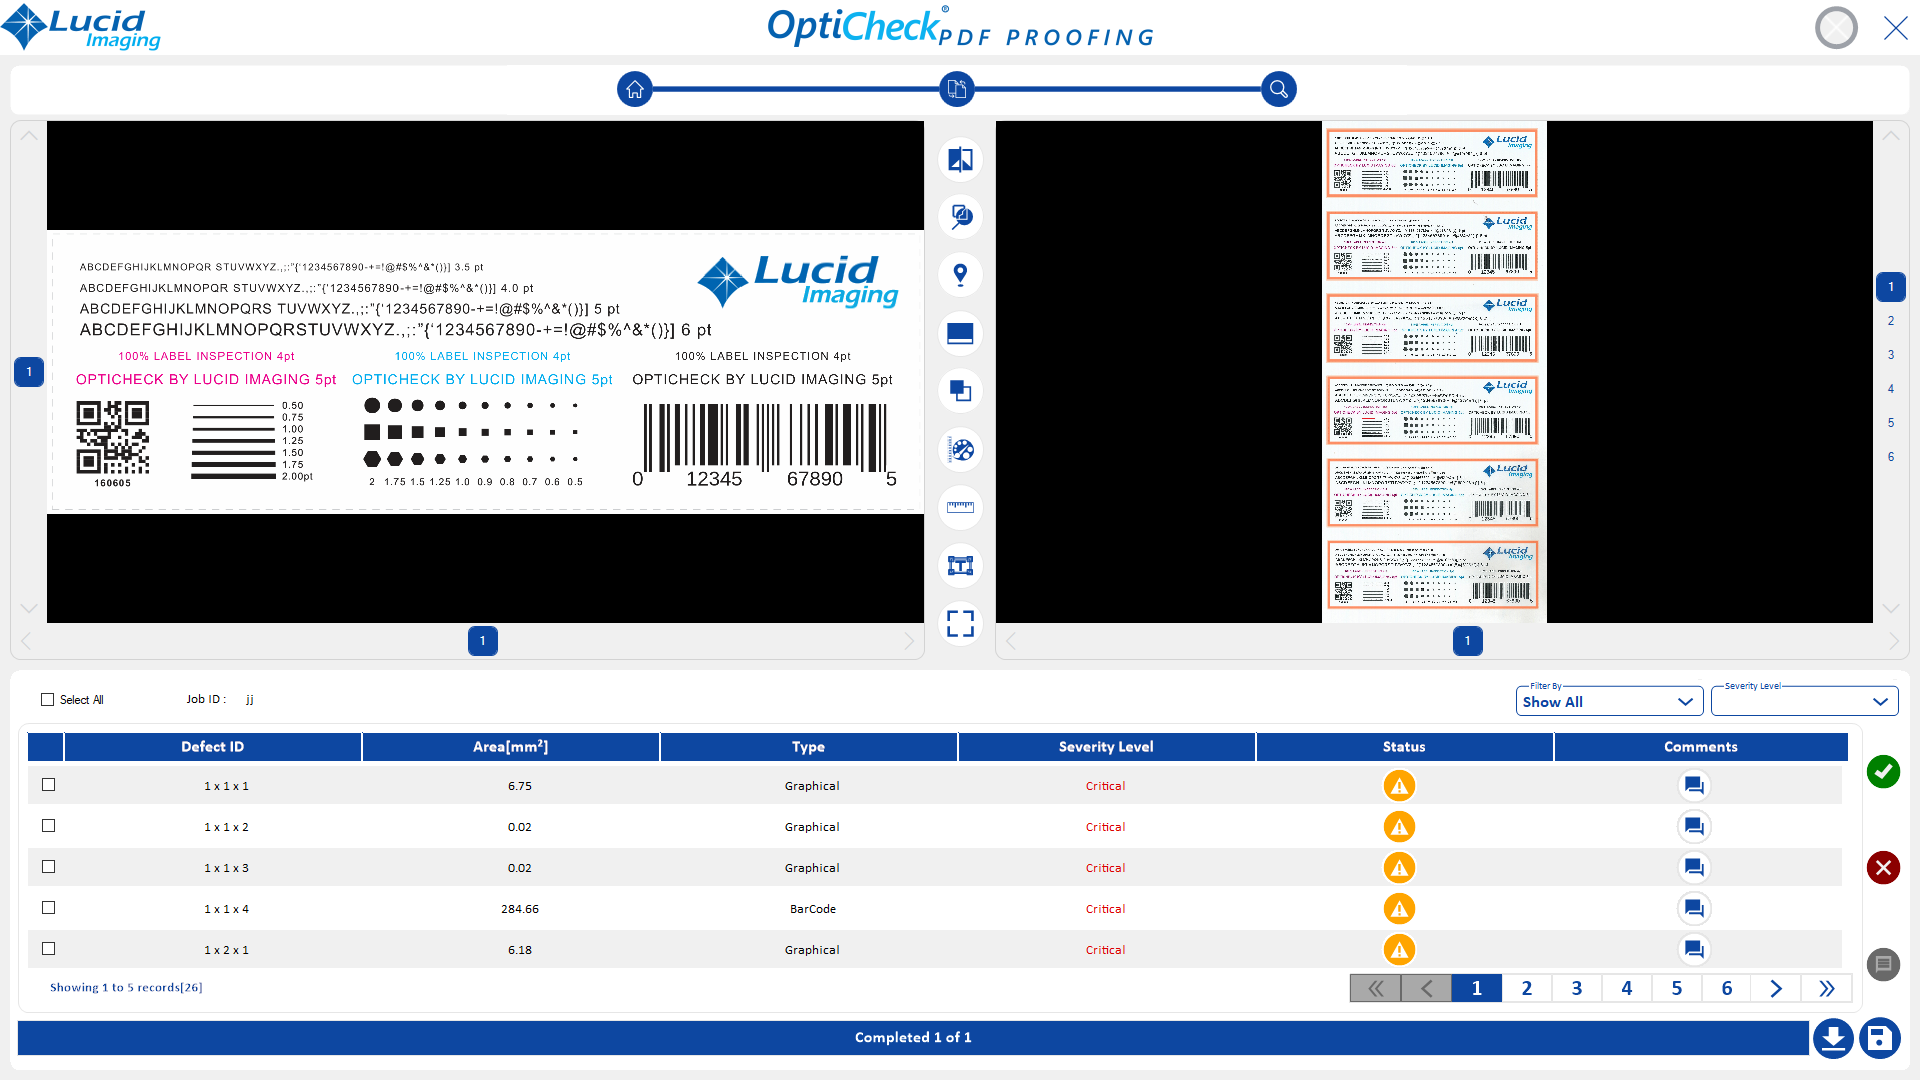Save results with the floppy disk icon
The width and height of the screenshot is (1920, 1080).
1879,1038
